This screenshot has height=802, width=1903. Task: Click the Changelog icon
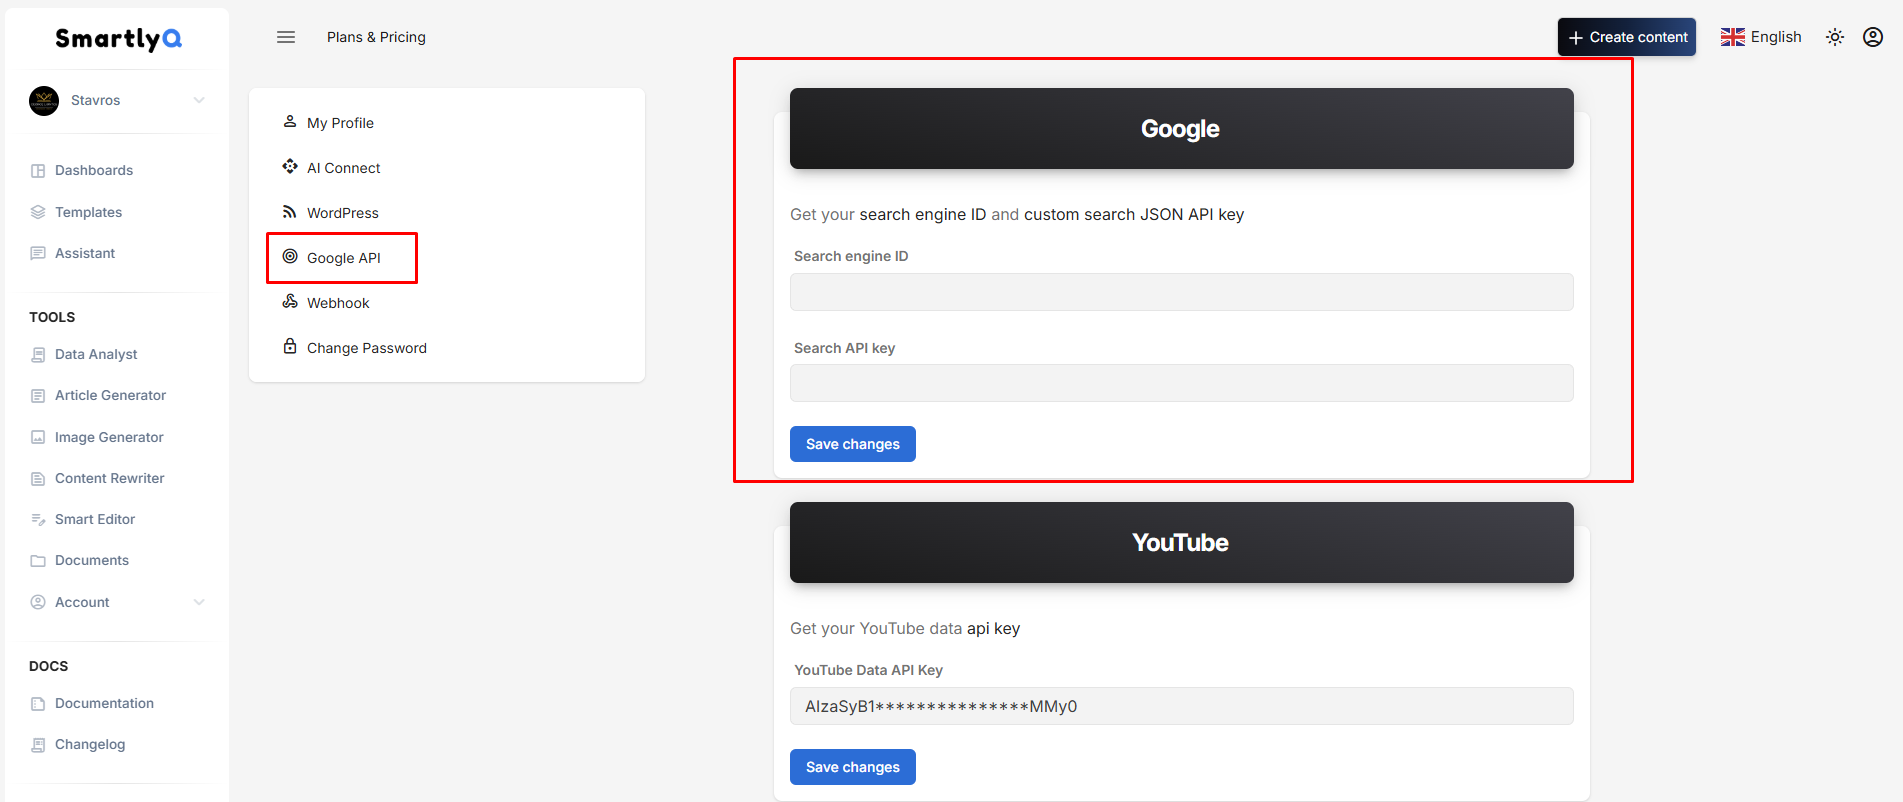coord(38,745)
